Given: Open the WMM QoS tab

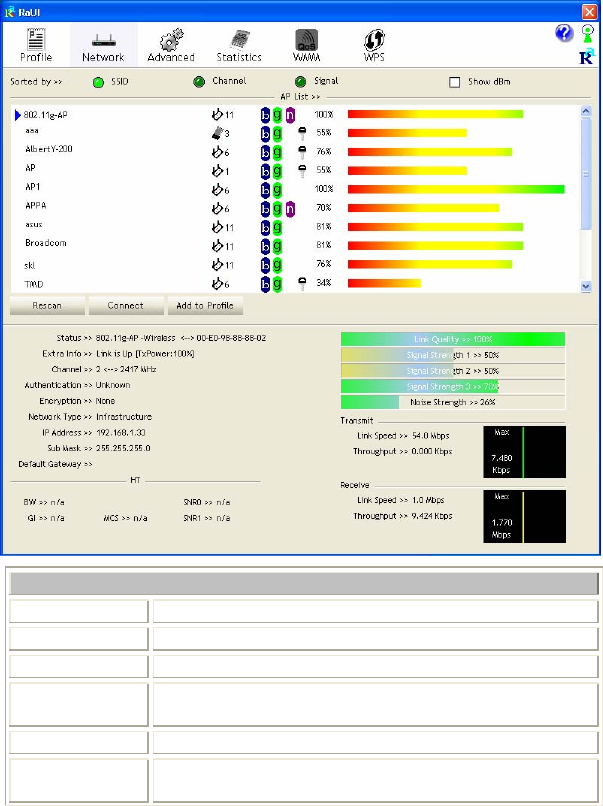Looking at the screenshot, I should pos(306,45).
